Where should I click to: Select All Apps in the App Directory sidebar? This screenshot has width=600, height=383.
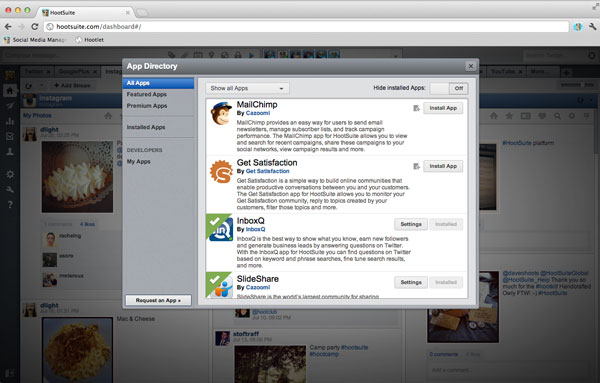[158, 83]
